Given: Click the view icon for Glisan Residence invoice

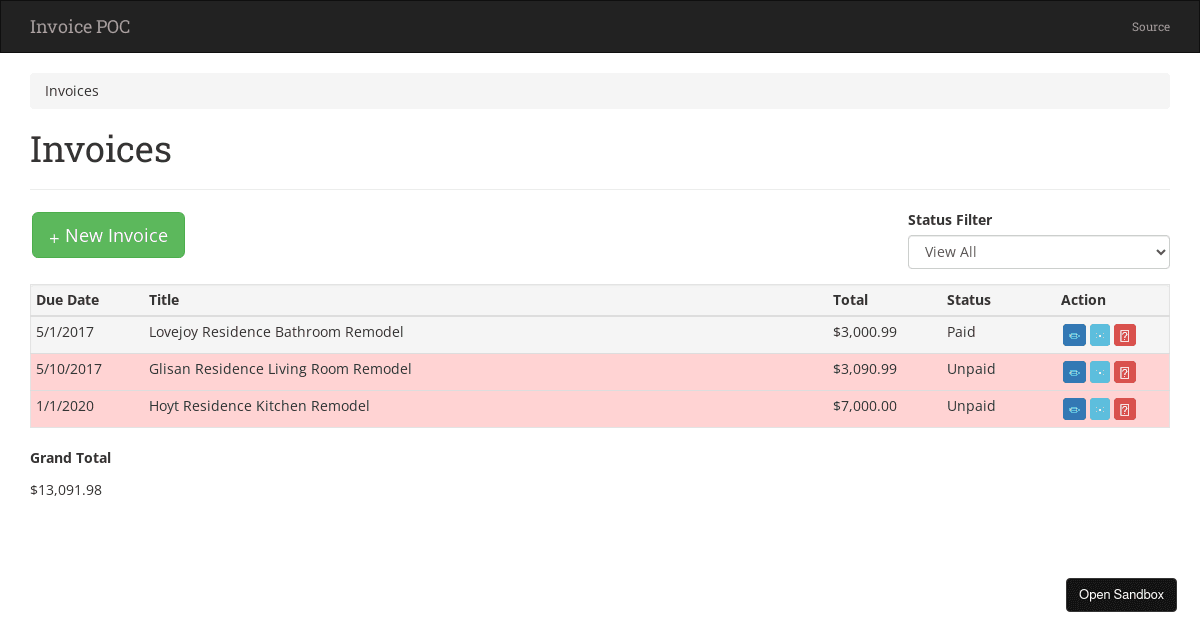Looking at the screenshot, I should click(x=1074, y=372).
